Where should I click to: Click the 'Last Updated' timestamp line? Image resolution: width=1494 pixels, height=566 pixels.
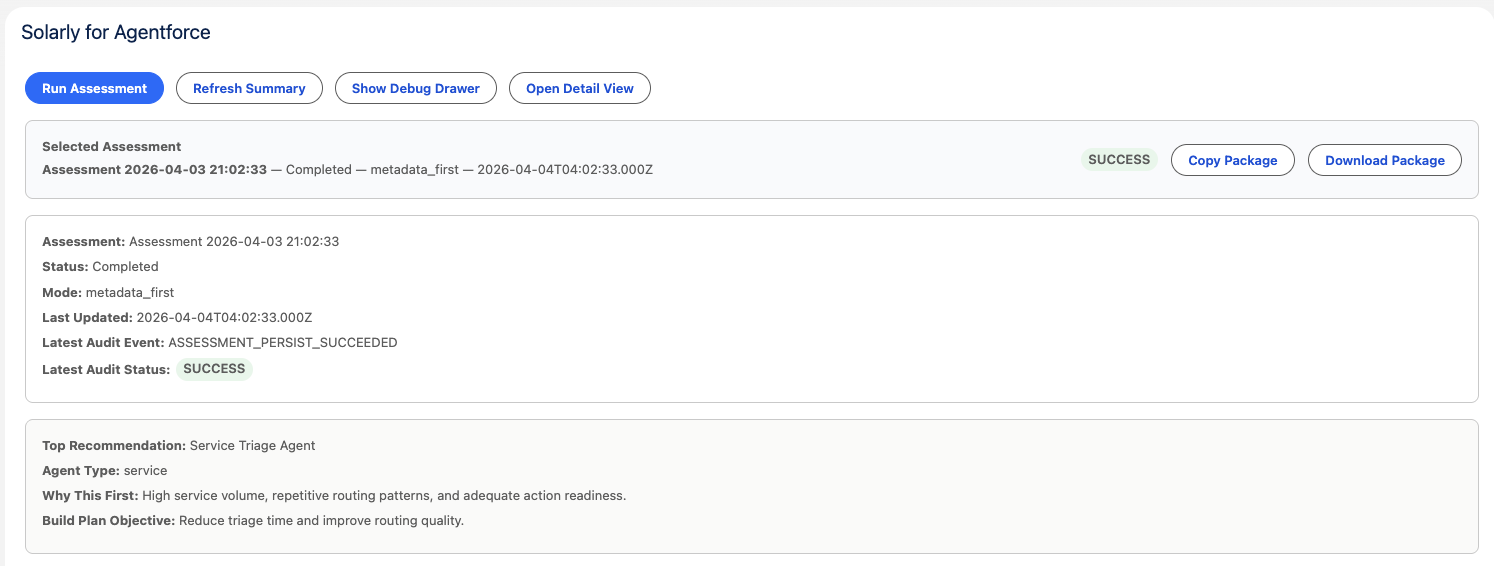click(177, 317)
